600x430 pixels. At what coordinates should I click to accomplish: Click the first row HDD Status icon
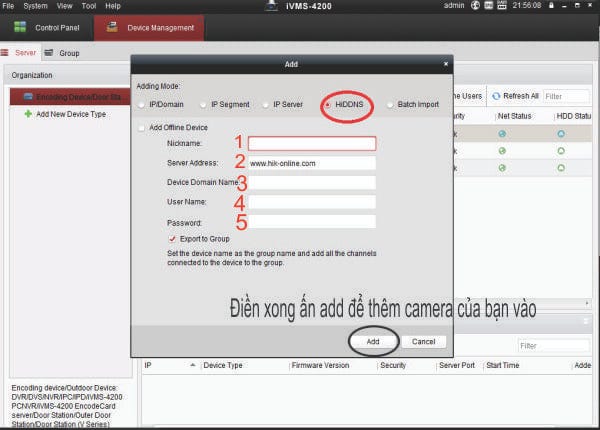pyautogui.click(x=561, y=134)
